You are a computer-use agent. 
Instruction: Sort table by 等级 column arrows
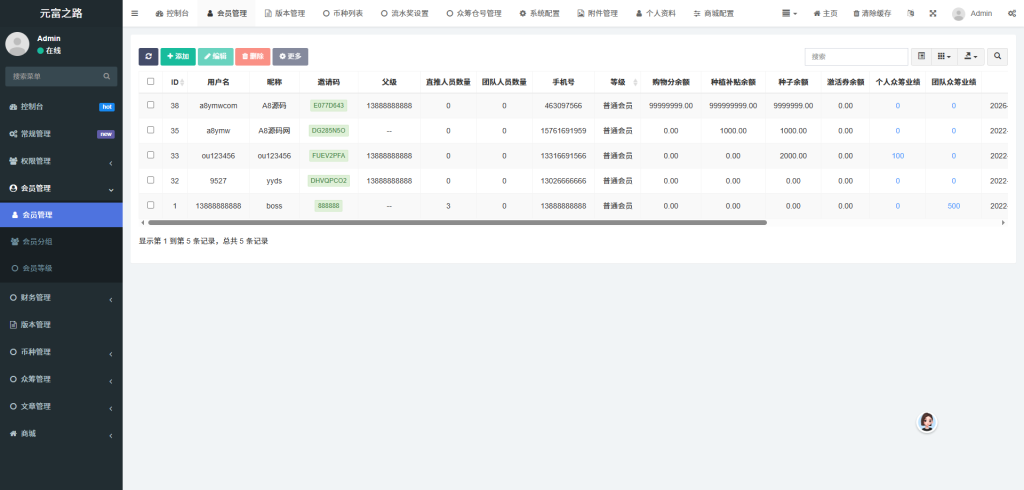pos(635,82)
